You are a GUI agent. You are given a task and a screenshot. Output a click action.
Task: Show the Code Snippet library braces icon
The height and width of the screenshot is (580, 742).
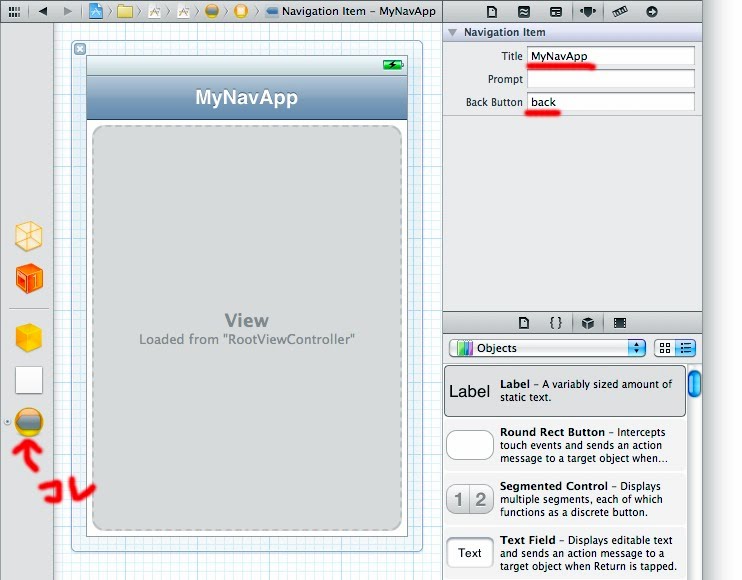pyautogui.click(x=556, y=323)
